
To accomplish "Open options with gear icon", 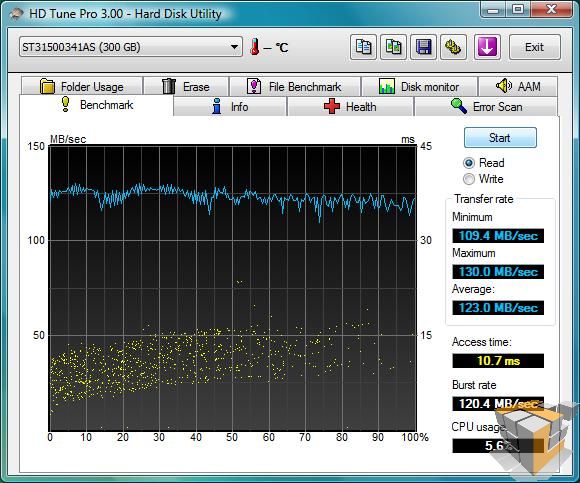I will [453, 47].
